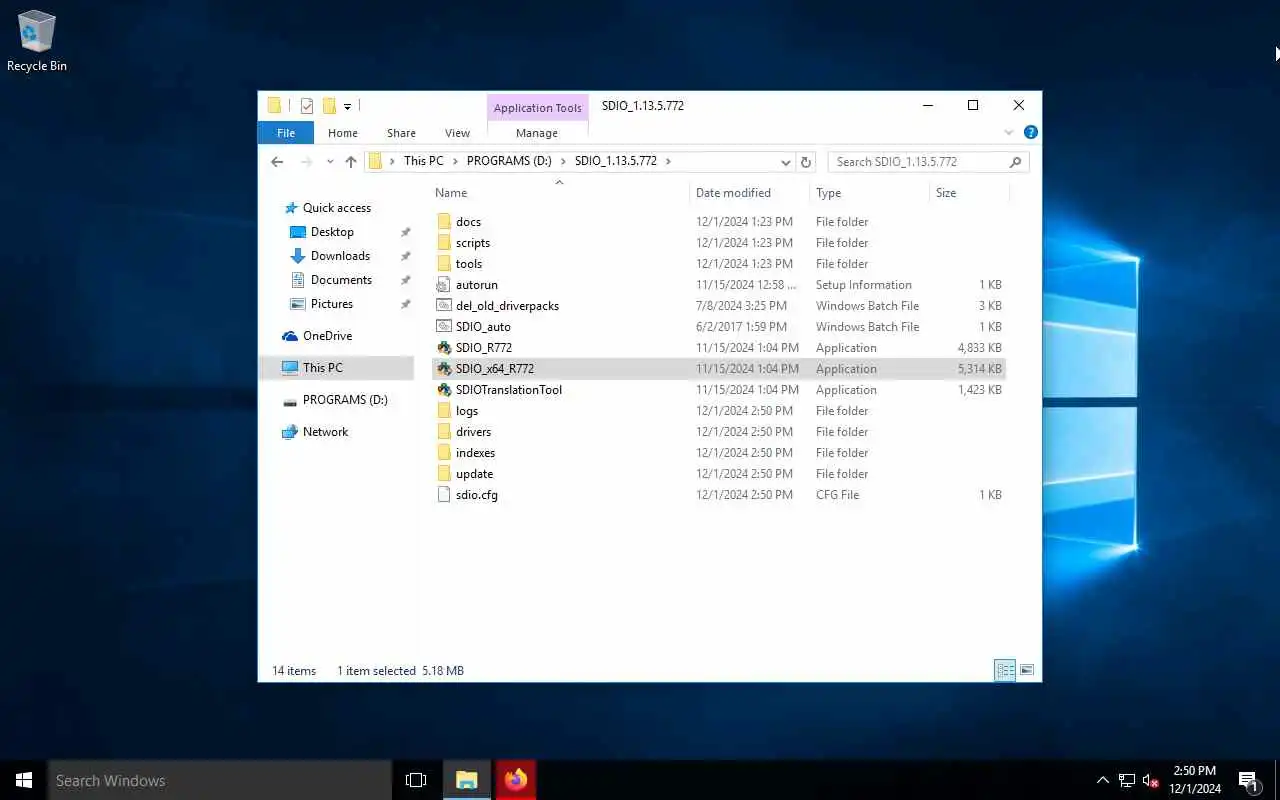This screenshot has width=1280, height=800.
Task: Switch to the Home ribbon tab
Action: [x=343, y=133]
